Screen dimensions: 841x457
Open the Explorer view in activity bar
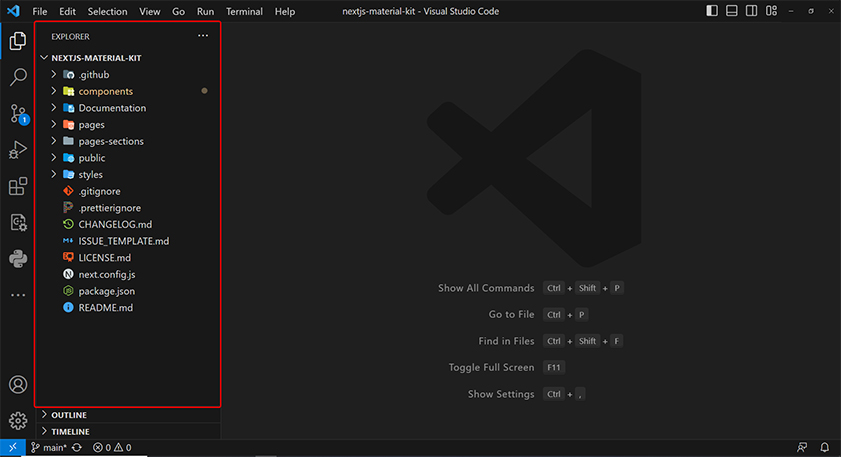point(18,41)
